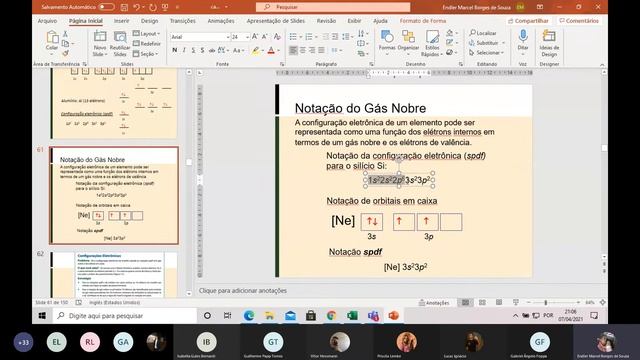Open the Apresentação de Slides tab
Image resolution: width=640 pixels, height=360 pixels.
pyautogui.click(x=276, y=21)
